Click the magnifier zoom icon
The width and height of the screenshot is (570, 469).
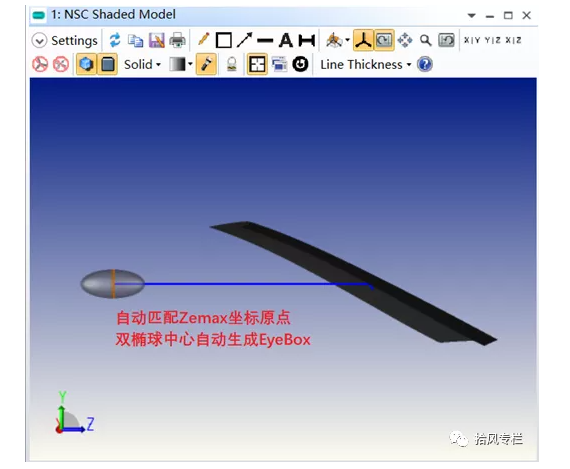pos(425,40)
